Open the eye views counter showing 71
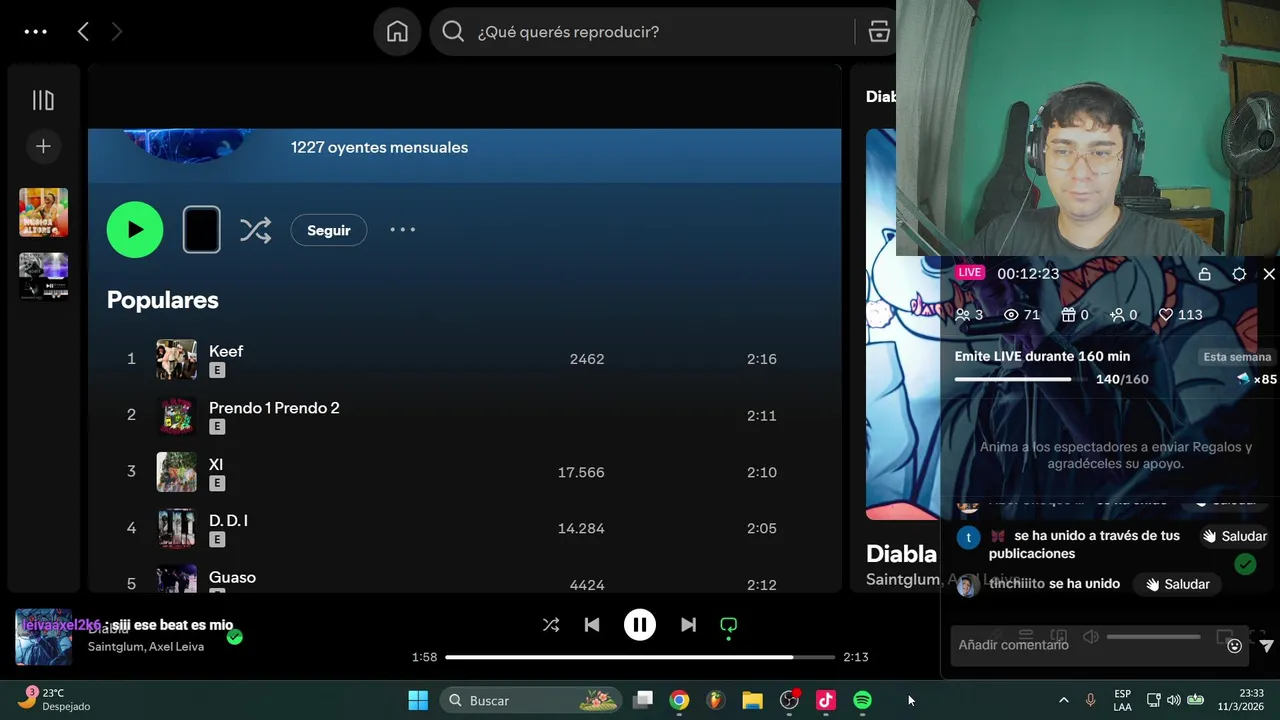Image resolution: width=1280 pixels, height=720 pixels. click(1022, 315)
